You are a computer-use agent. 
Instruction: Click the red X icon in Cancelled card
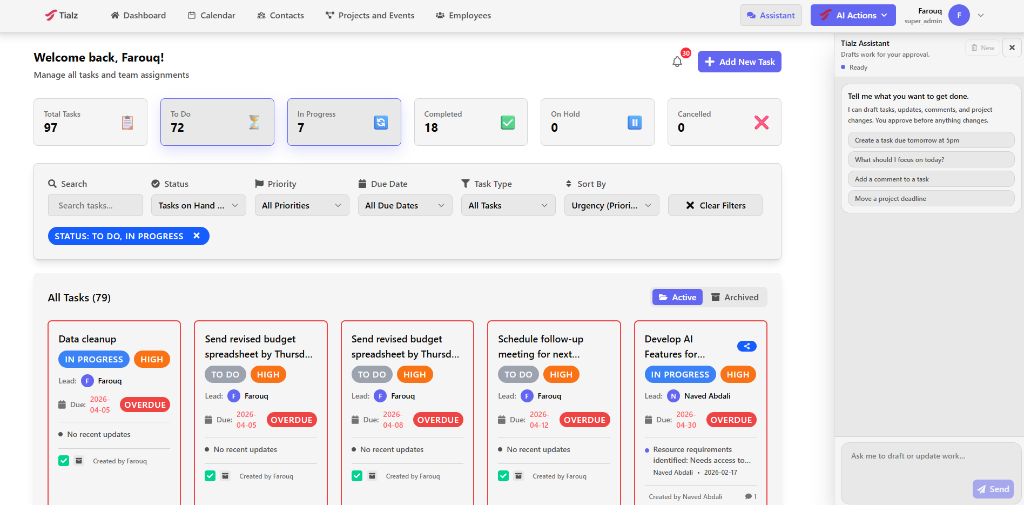[x=761, y=122]
